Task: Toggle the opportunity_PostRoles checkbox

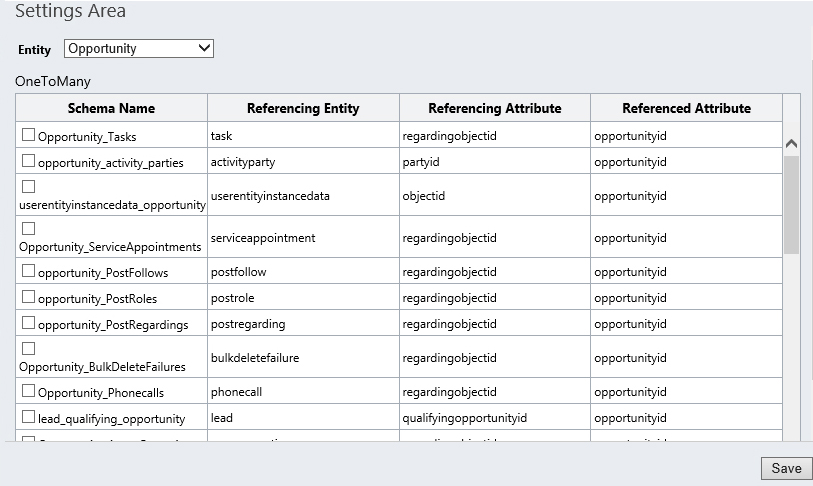Action: point(29,297)
